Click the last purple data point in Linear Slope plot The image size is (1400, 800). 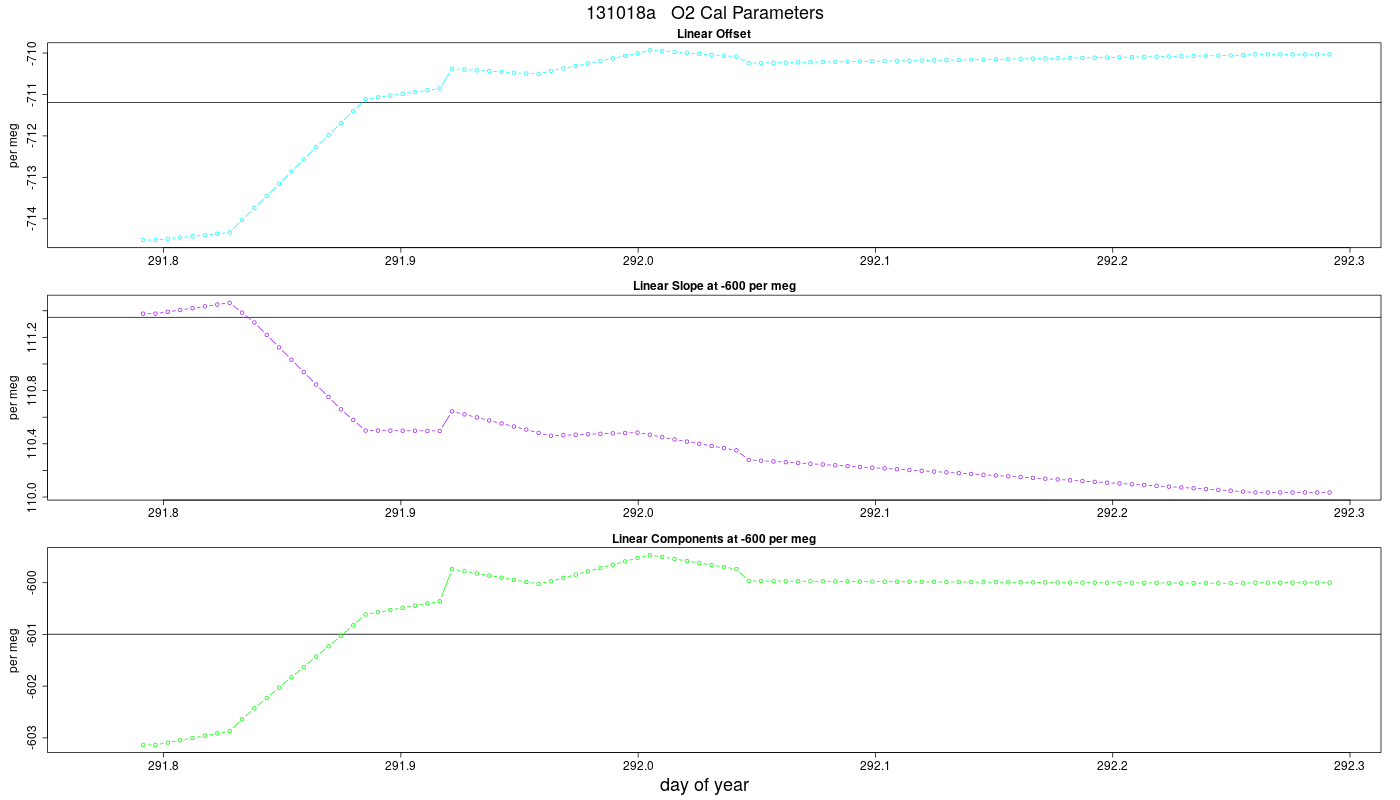[x=1329, y=492]
